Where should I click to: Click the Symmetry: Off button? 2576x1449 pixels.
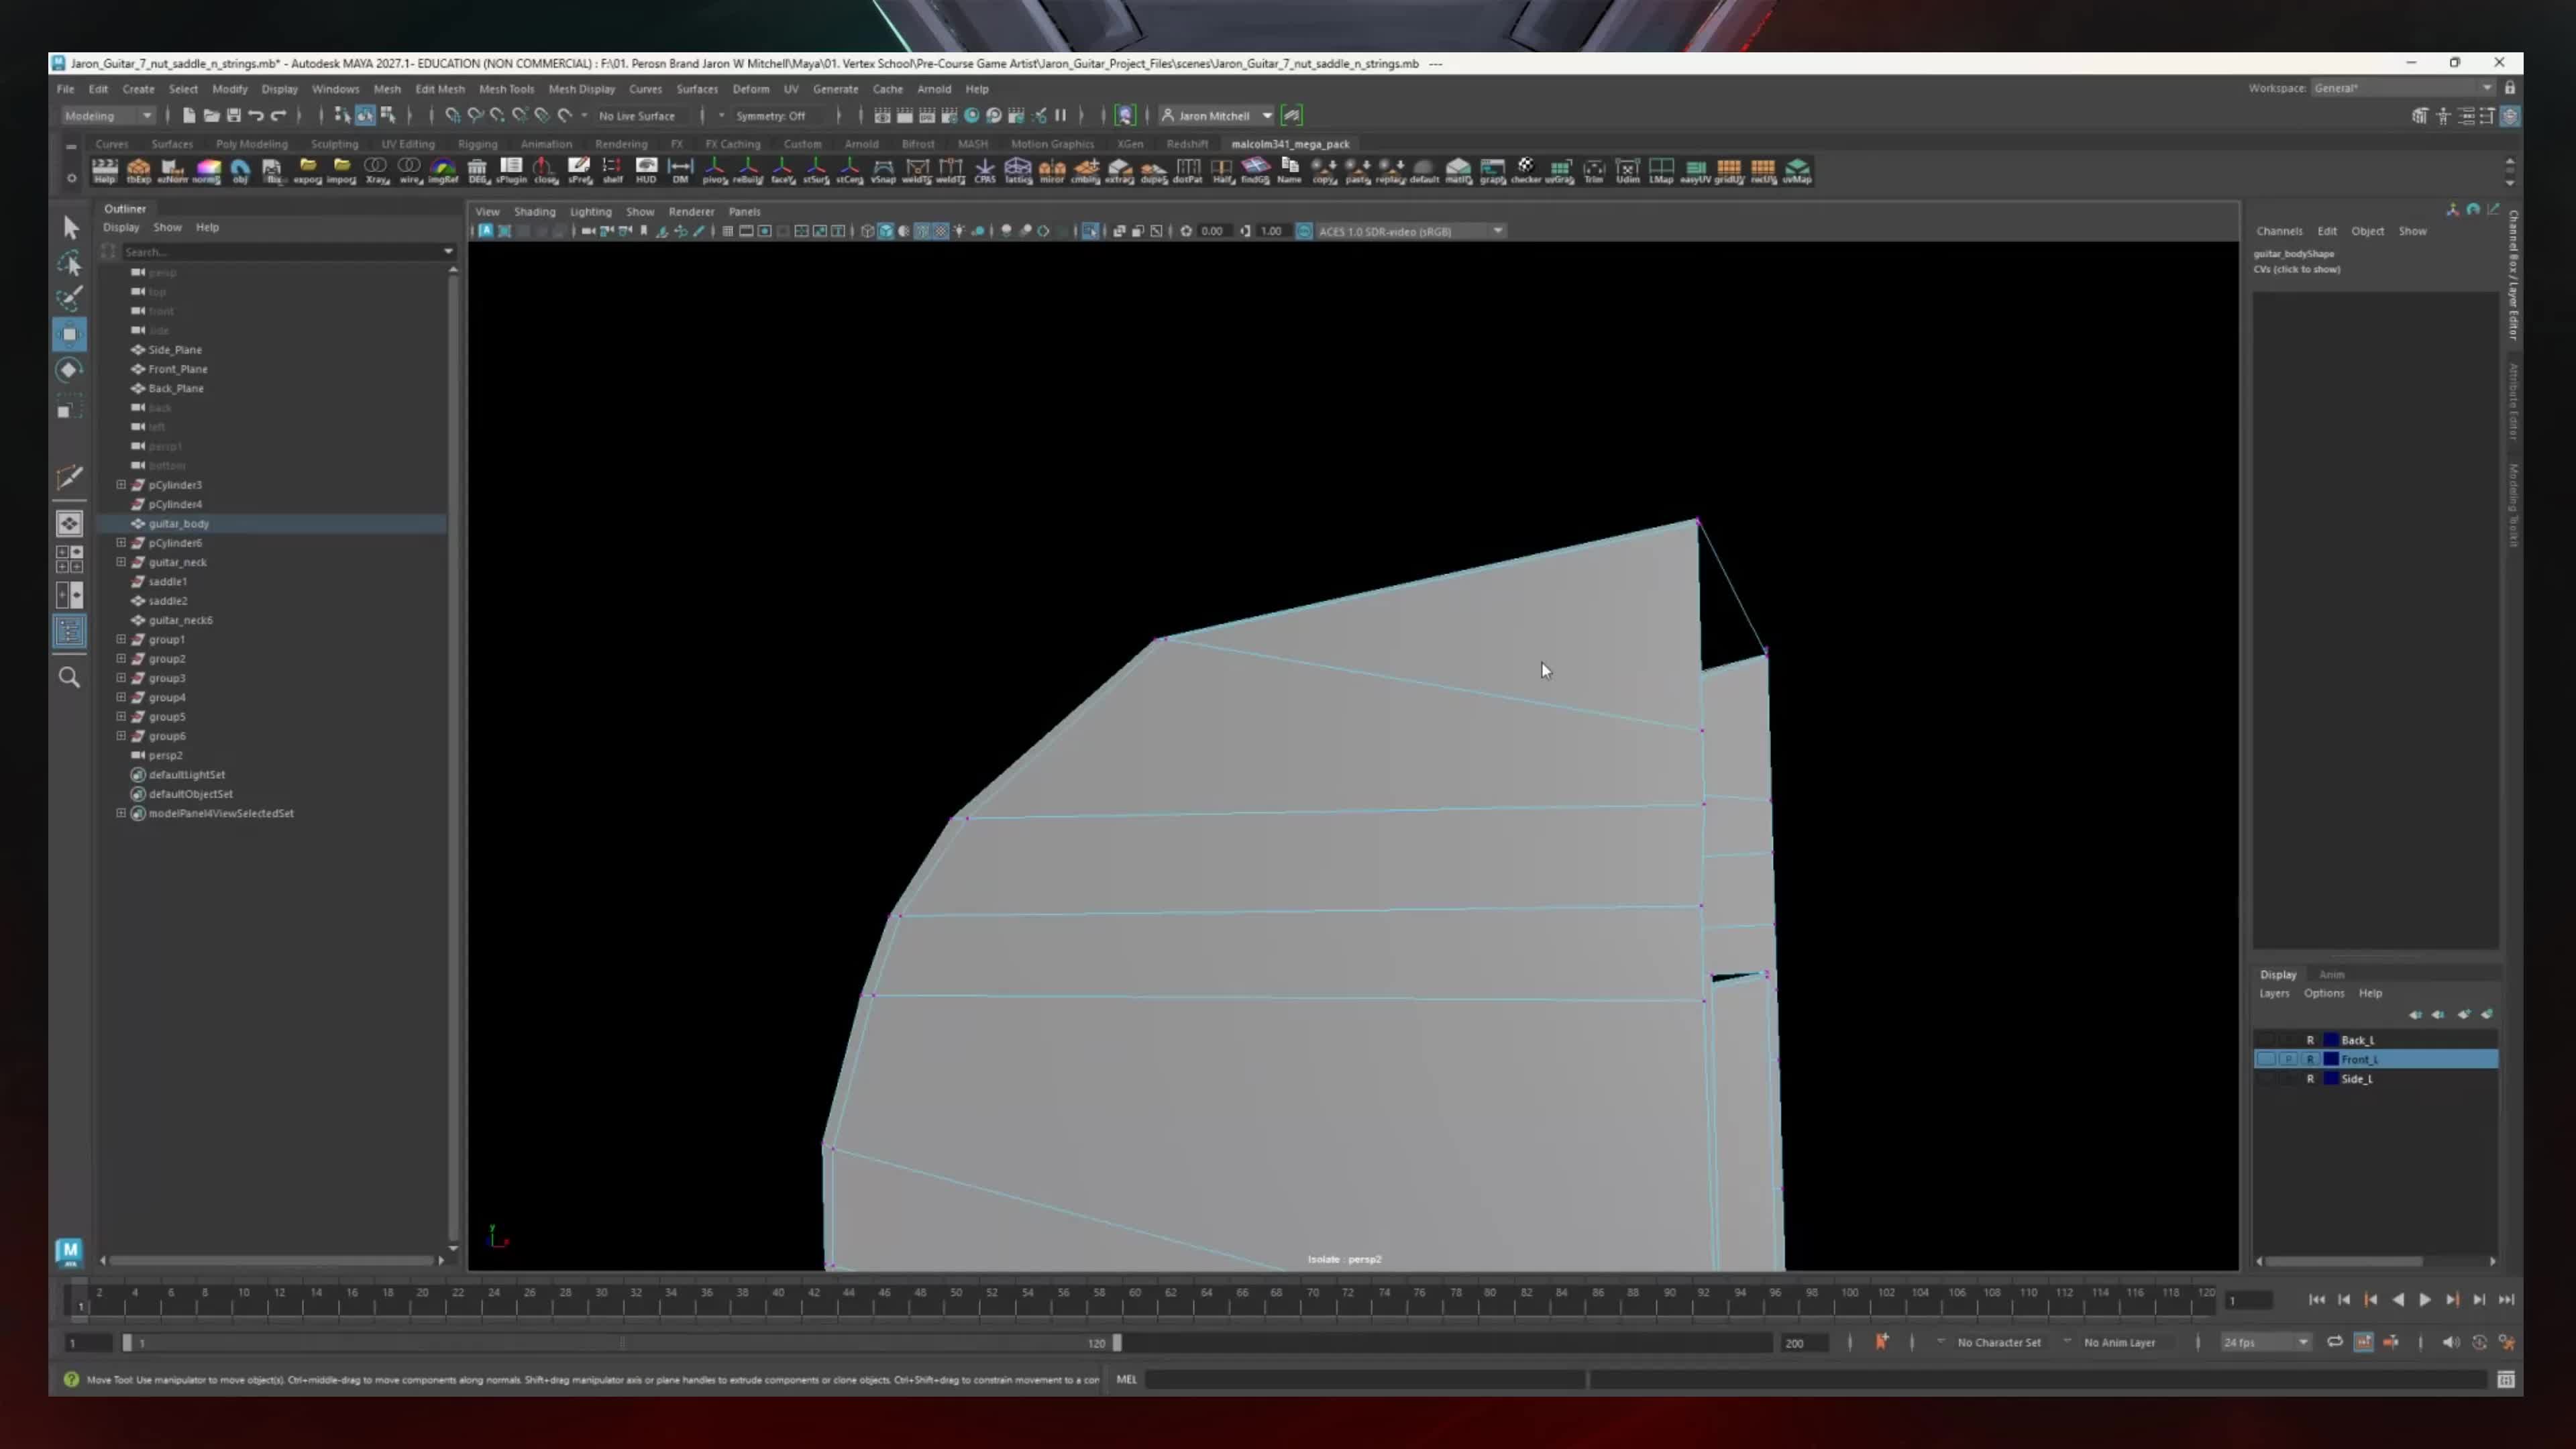pyautogui.click(x=770, y=116)
